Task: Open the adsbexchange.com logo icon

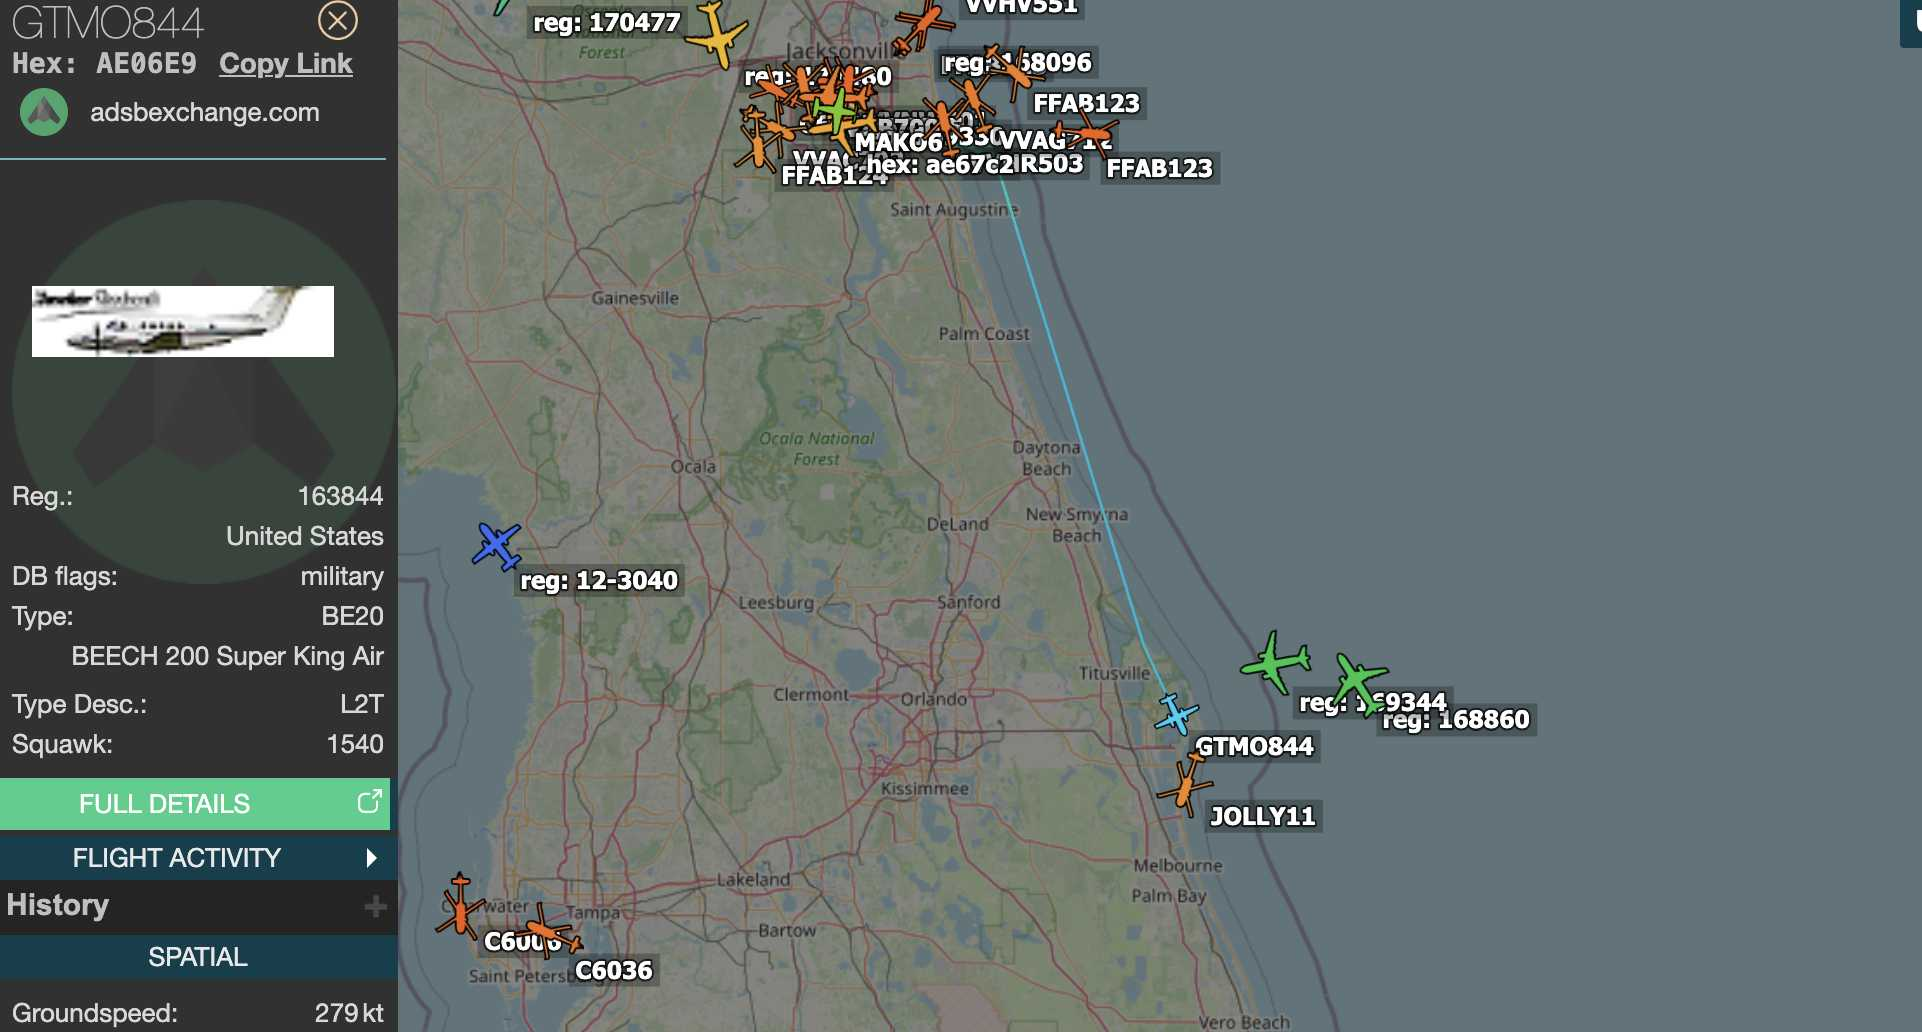Action: point(44,112)
